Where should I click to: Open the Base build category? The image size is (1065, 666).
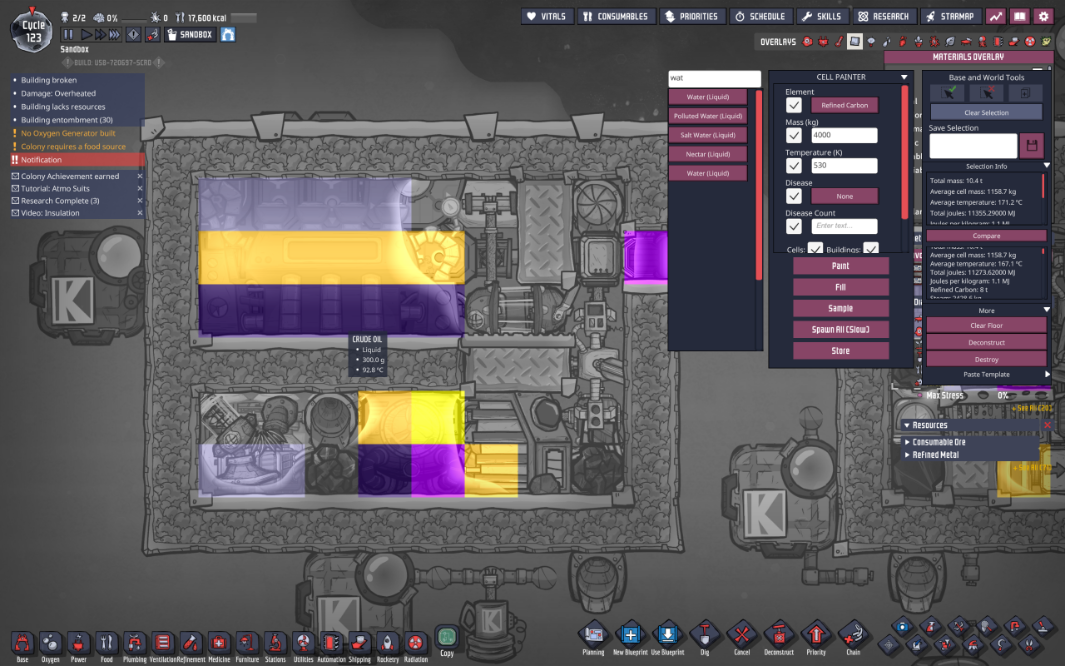22,644
